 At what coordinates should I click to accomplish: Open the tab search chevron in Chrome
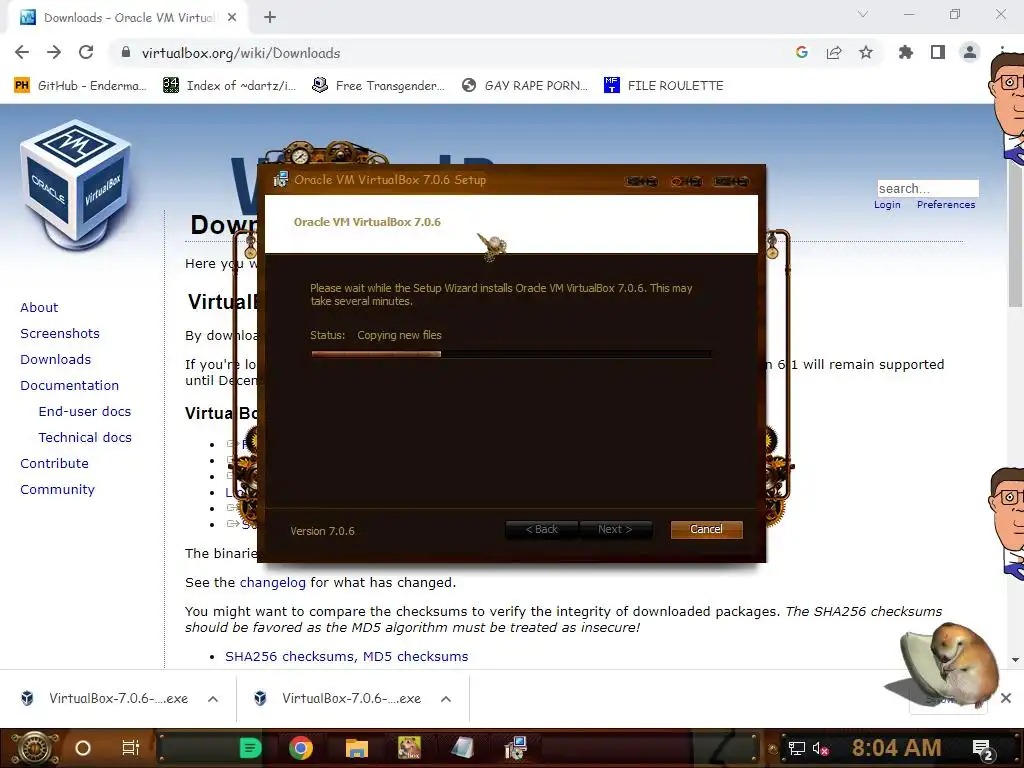tap(863, 14)
